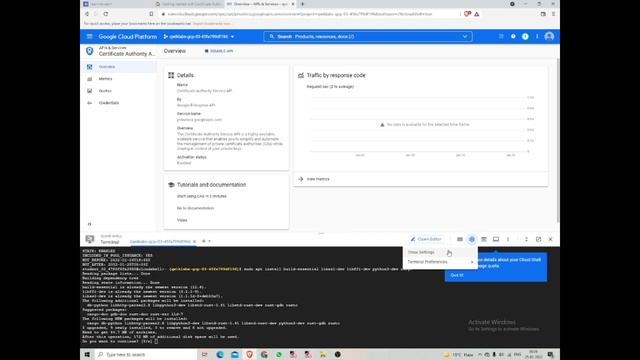
Task: Open Microsoft Edge from the taskbar
Action: tap(220, 354)
